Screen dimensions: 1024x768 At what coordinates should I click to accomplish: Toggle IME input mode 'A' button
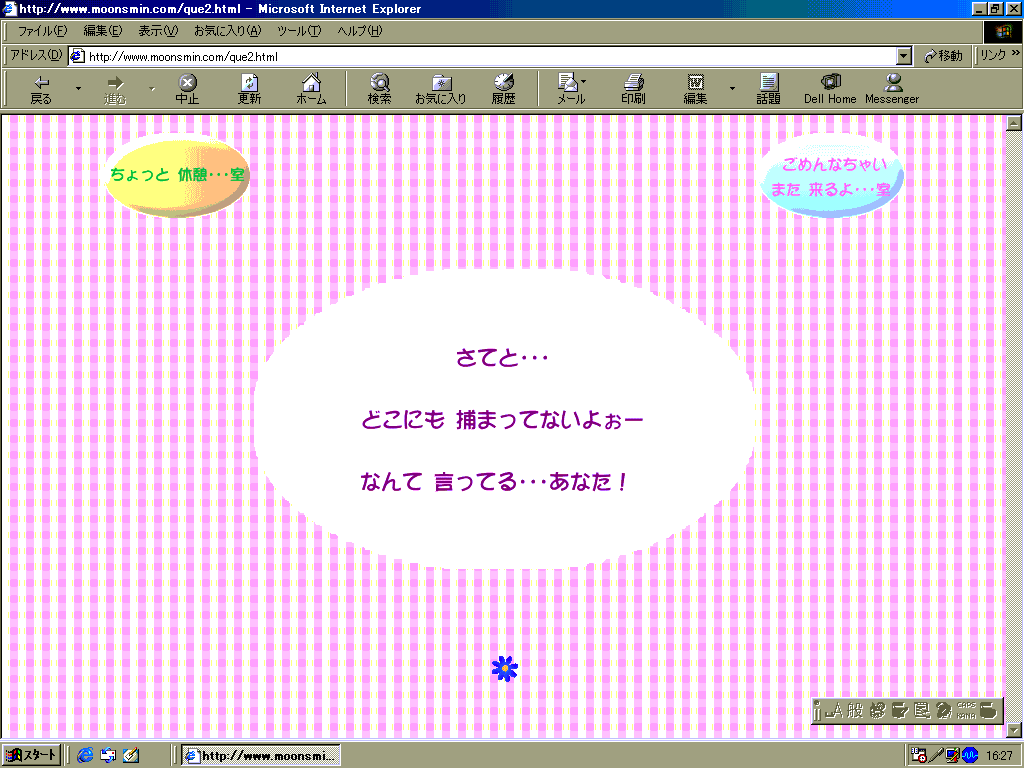pyautogui.click(x=833, y=711)
